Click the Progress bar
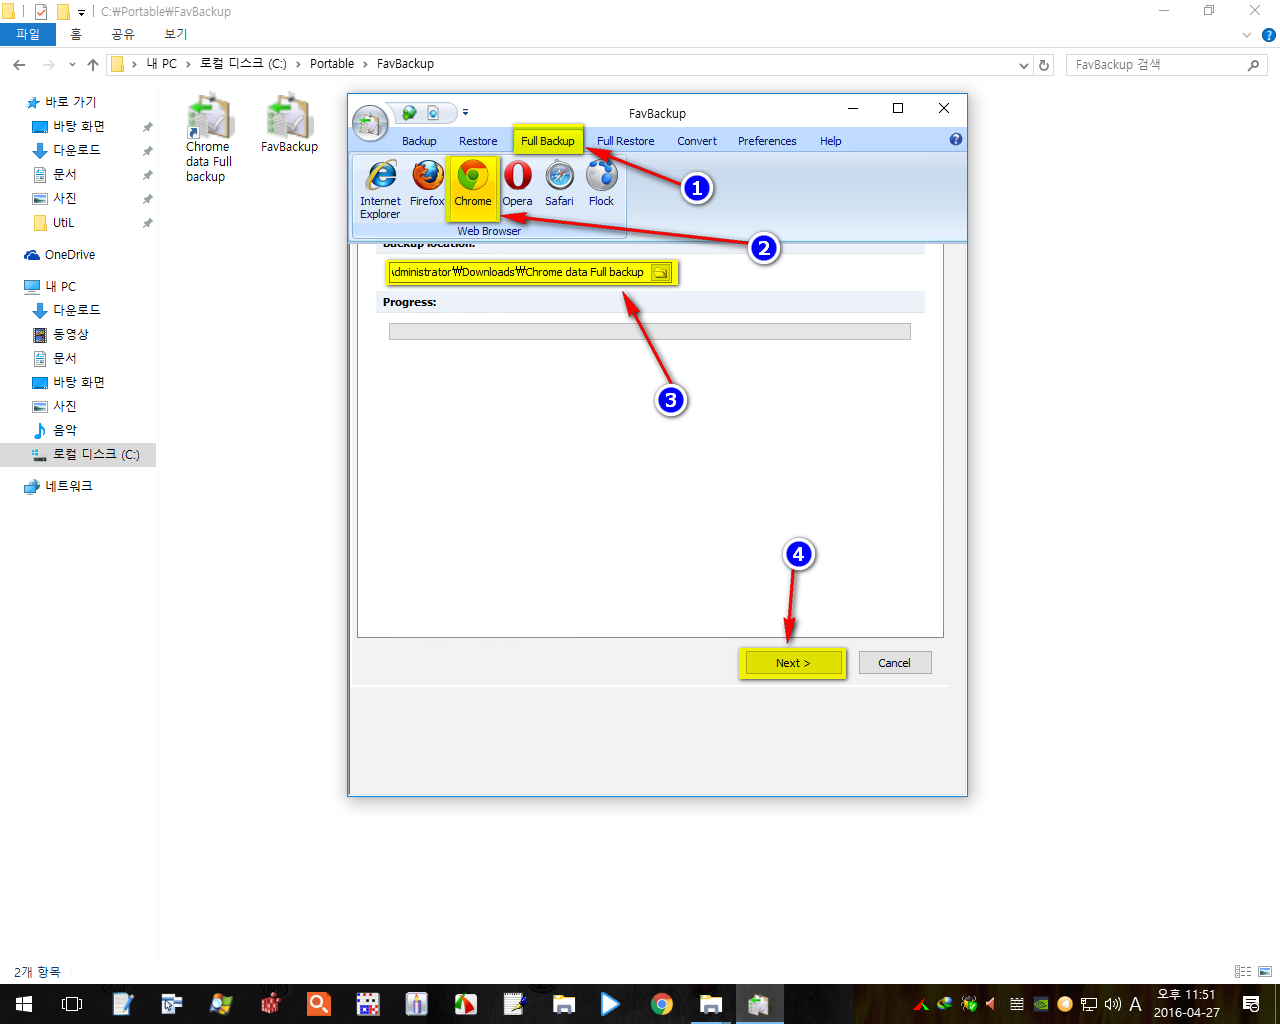Image resolution: width=1280 pixels, height=1024 pixels. [x=650, y=332]
